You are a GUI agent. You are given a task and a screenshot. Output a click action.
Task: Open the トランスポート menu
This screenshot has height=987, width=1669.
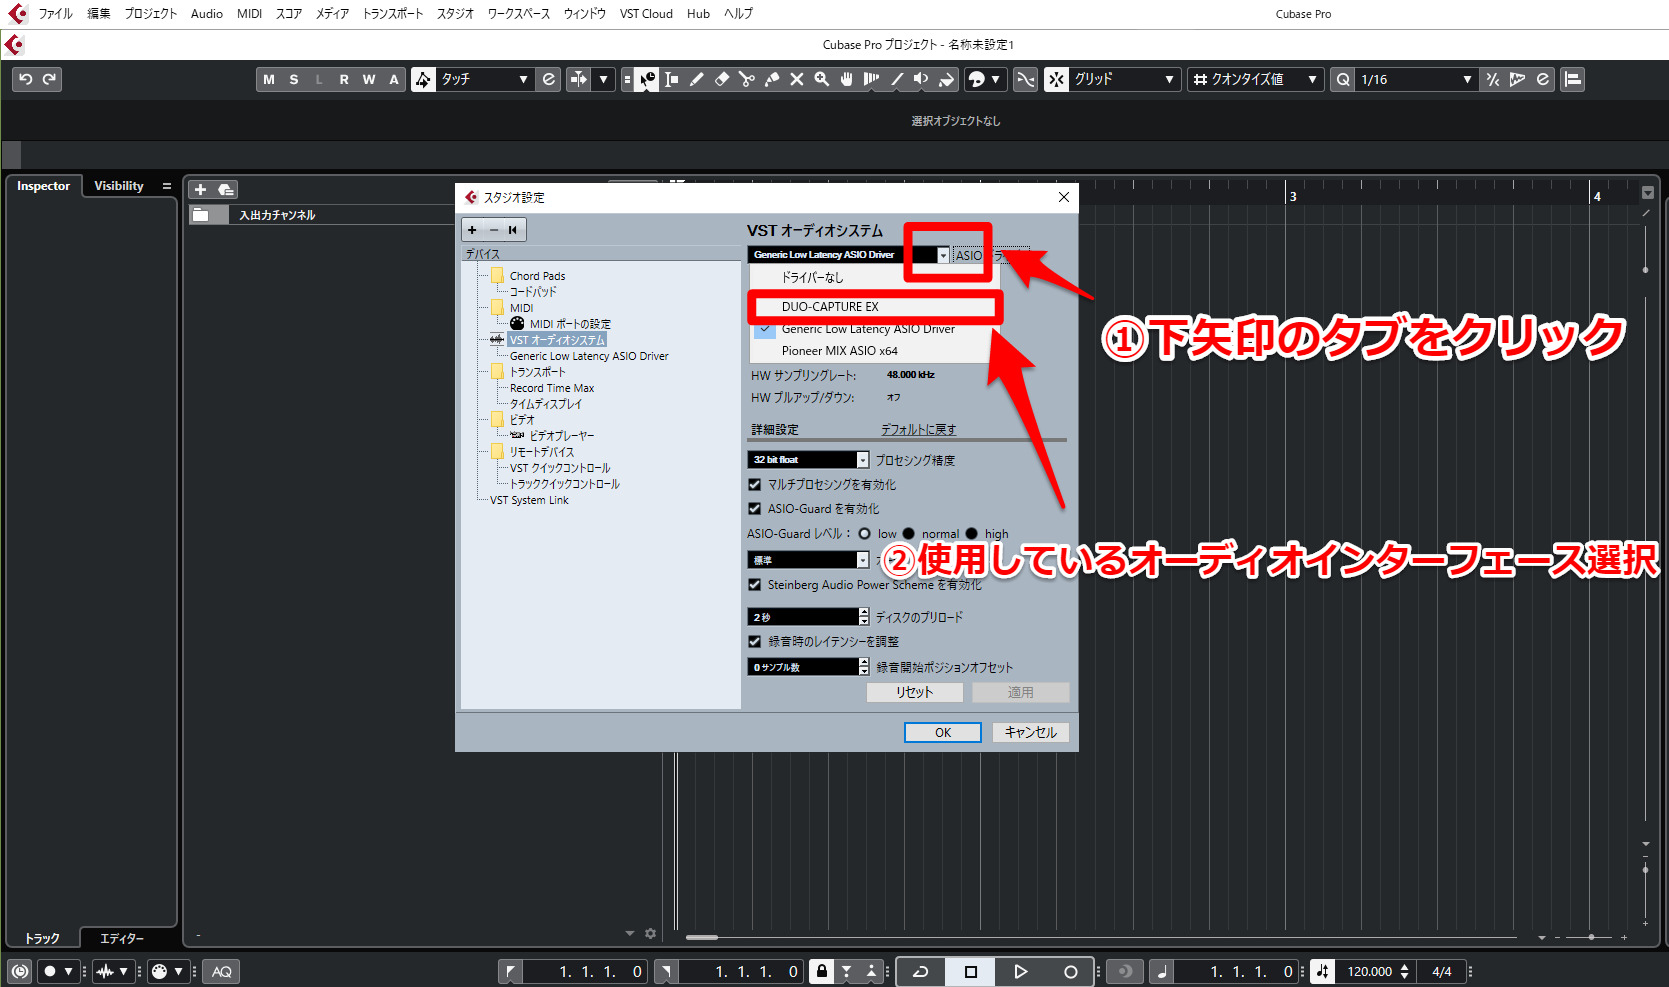(392, 14)
